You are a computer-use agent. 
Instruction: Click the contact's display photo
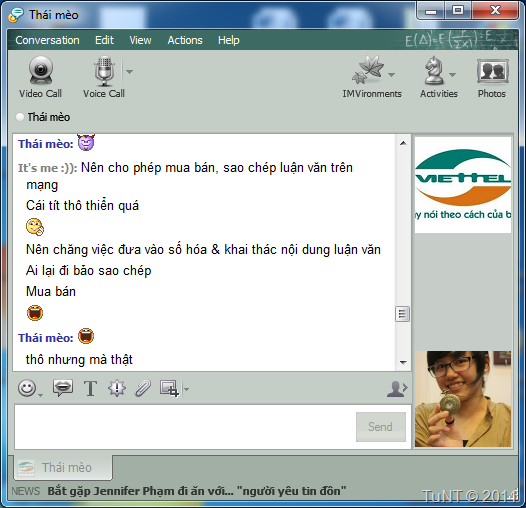463,399
